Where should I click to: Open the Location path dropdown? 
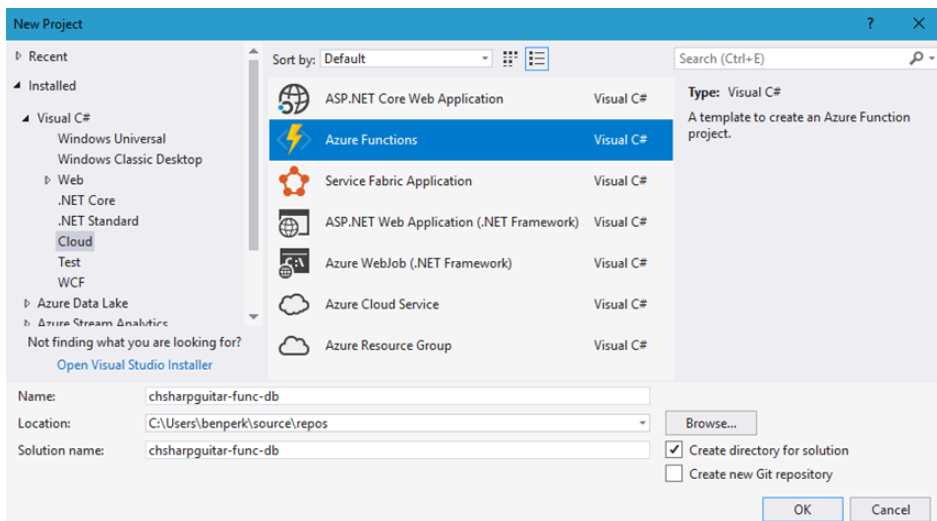641,423
